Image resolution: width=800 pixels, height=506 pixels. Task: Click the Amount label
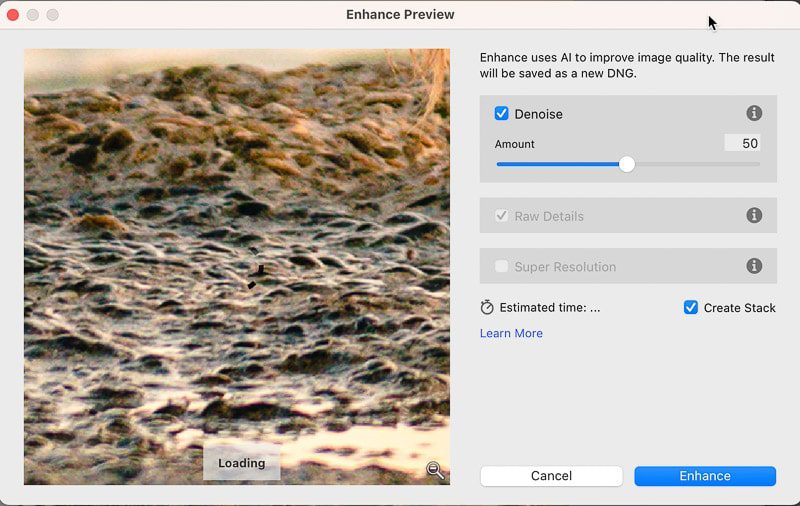pos(514,144)
